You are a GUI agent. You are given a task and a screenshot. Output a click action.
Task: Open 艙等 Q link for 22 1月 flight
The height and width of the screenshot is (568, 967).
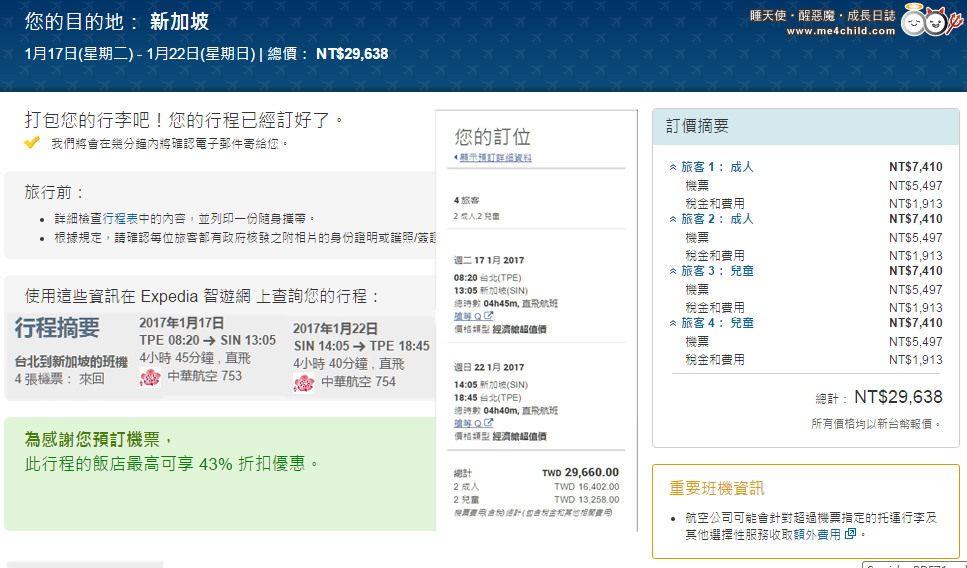pos(473,423)
